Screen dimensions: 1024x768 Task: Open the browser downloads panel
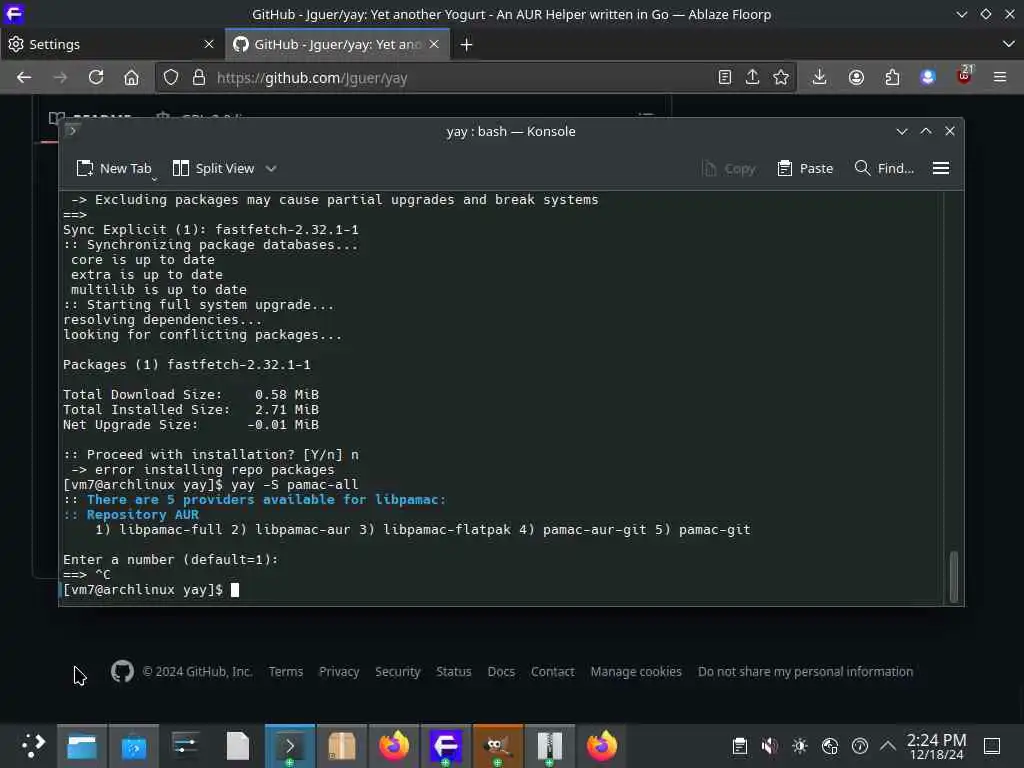(x=819, y=78)
